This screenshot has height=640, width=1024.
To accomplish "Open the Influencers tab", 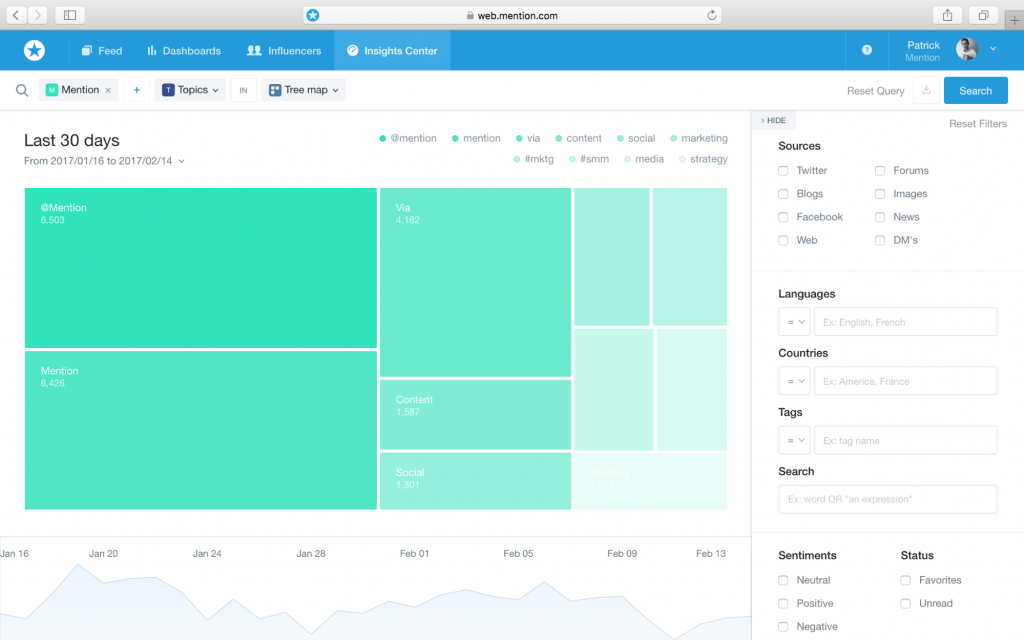I will pos(284,50).
